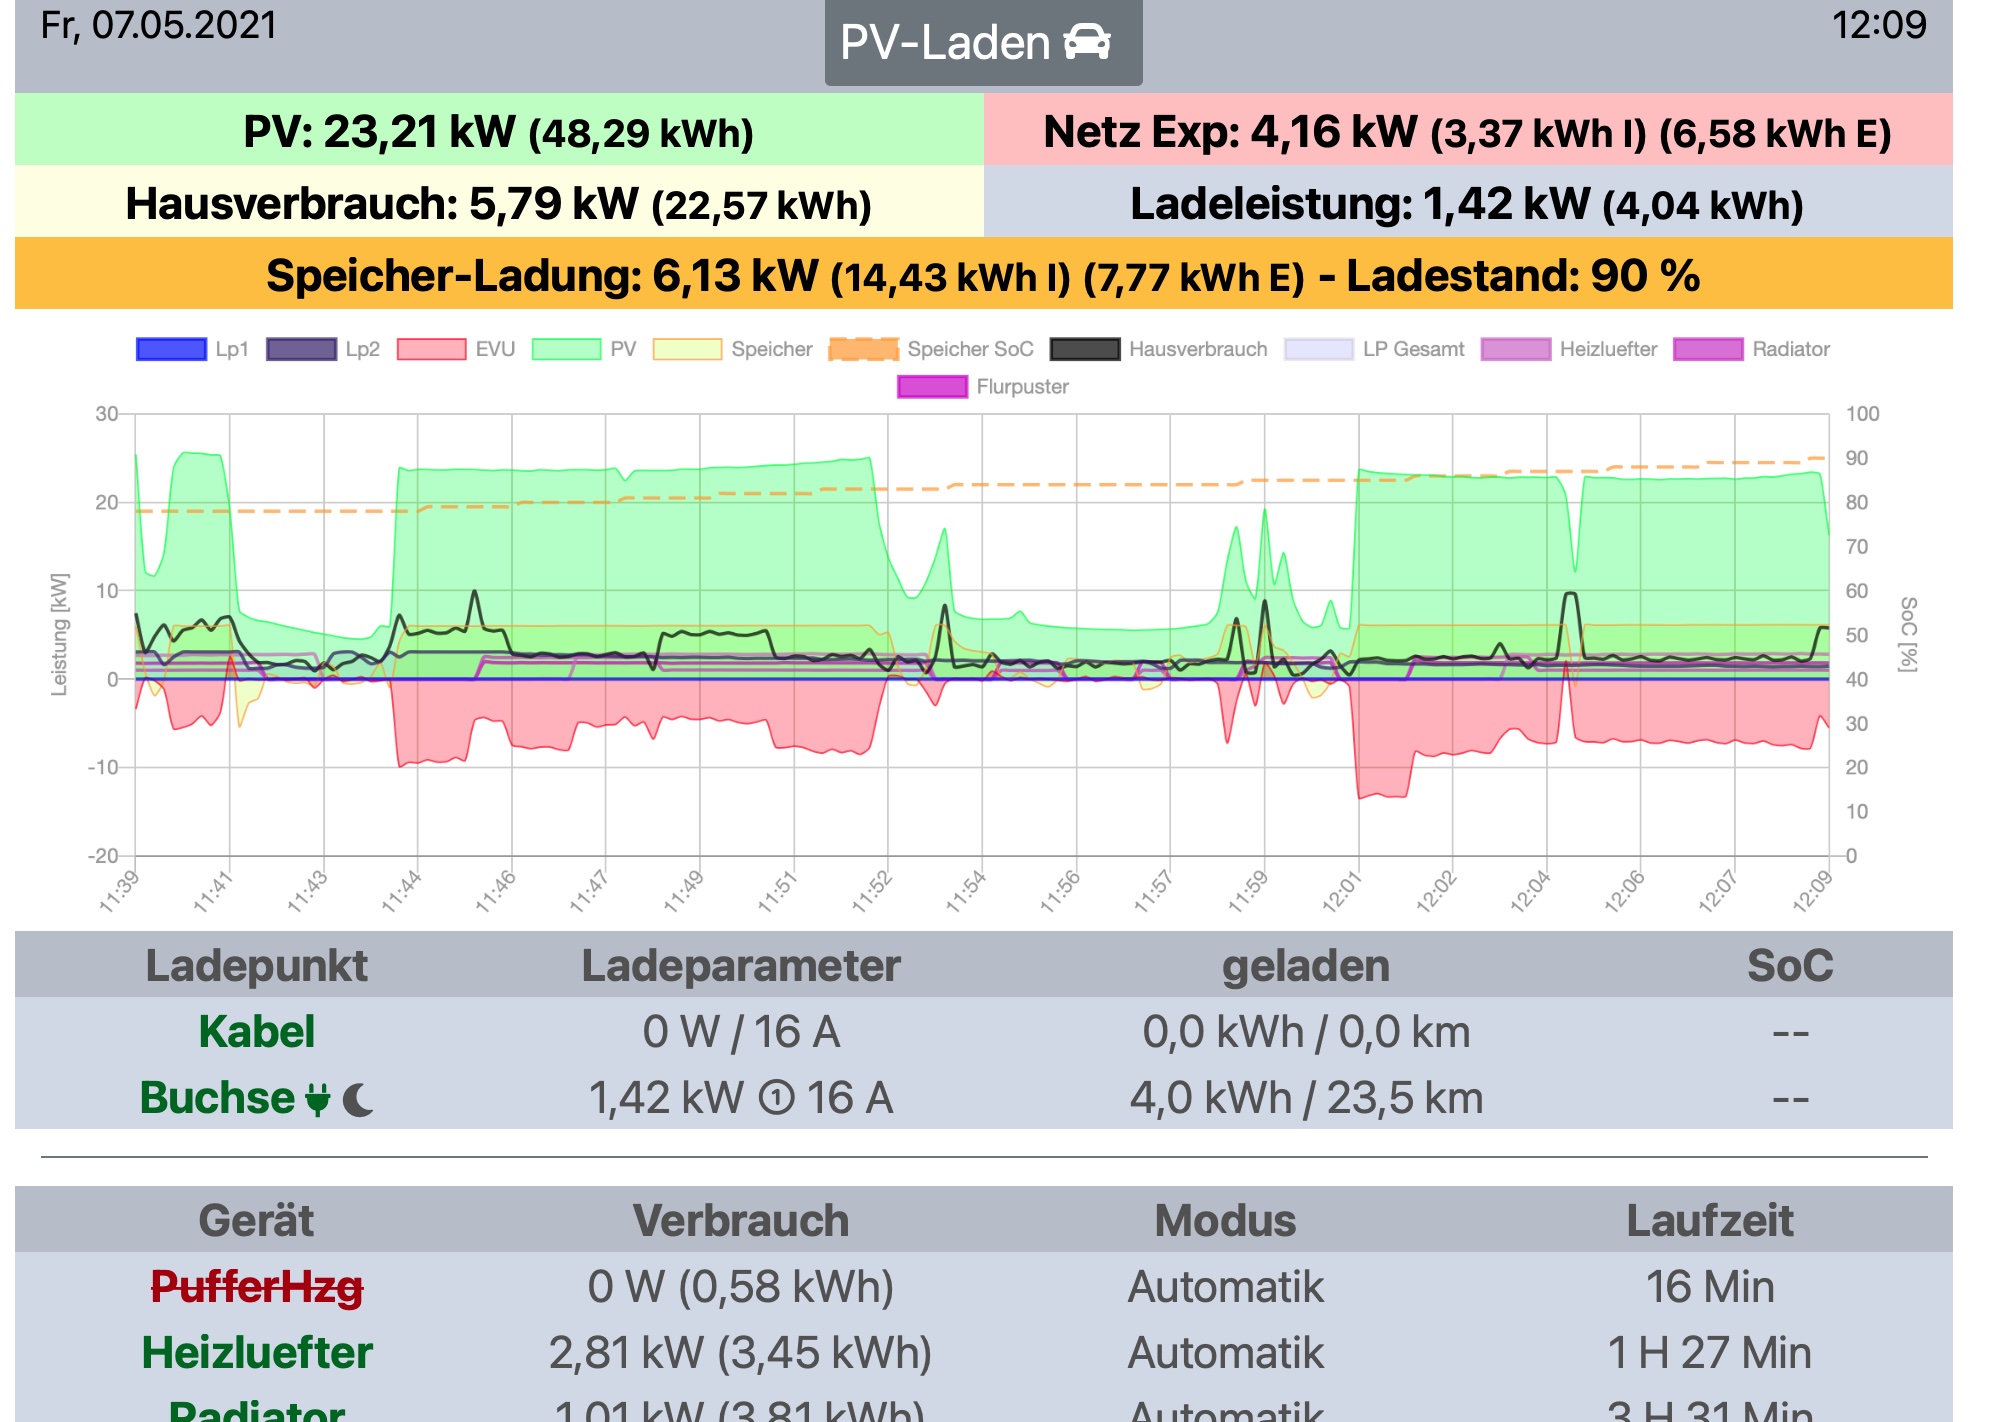Toggle the Flurpuster legend entry
The image size is (1996, 1422).
tap(932, 387)
